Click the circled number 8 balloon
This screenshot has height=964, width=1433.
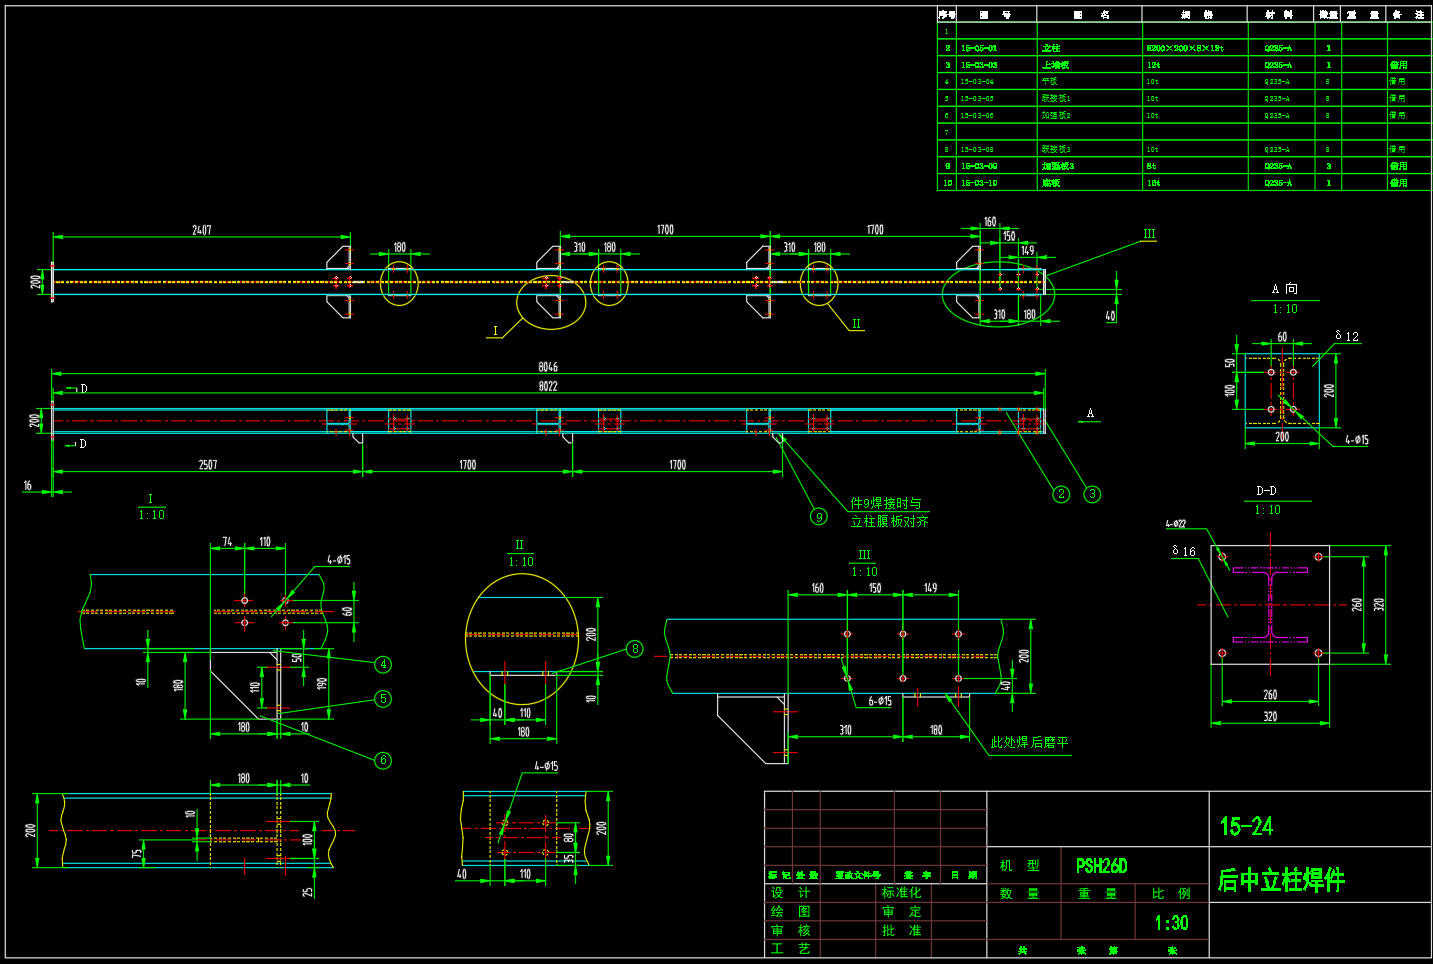[x=634, y=649]
